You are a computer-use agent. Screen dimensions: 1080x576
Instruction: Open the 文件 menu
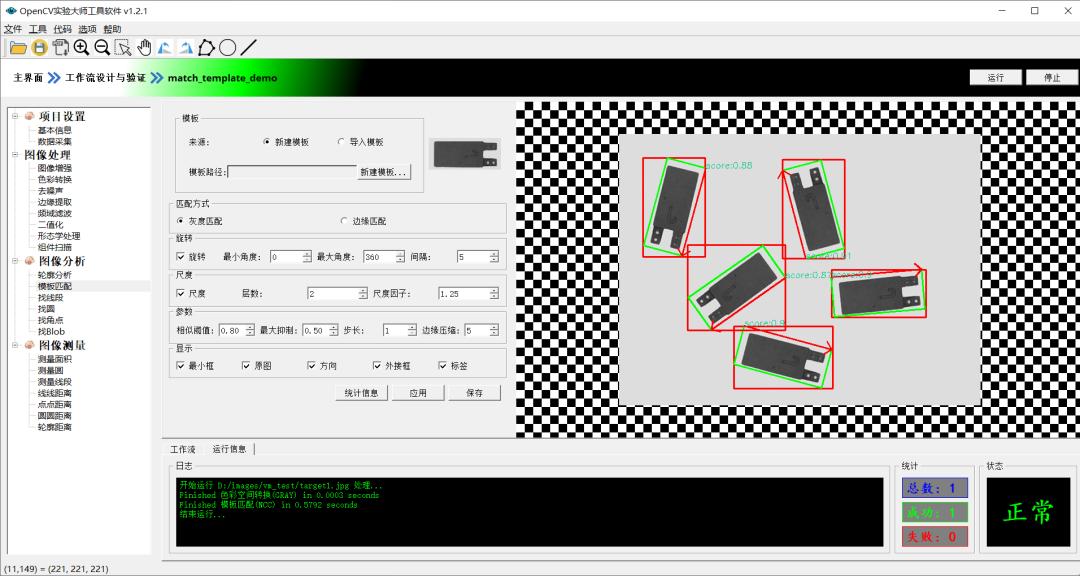12,29
